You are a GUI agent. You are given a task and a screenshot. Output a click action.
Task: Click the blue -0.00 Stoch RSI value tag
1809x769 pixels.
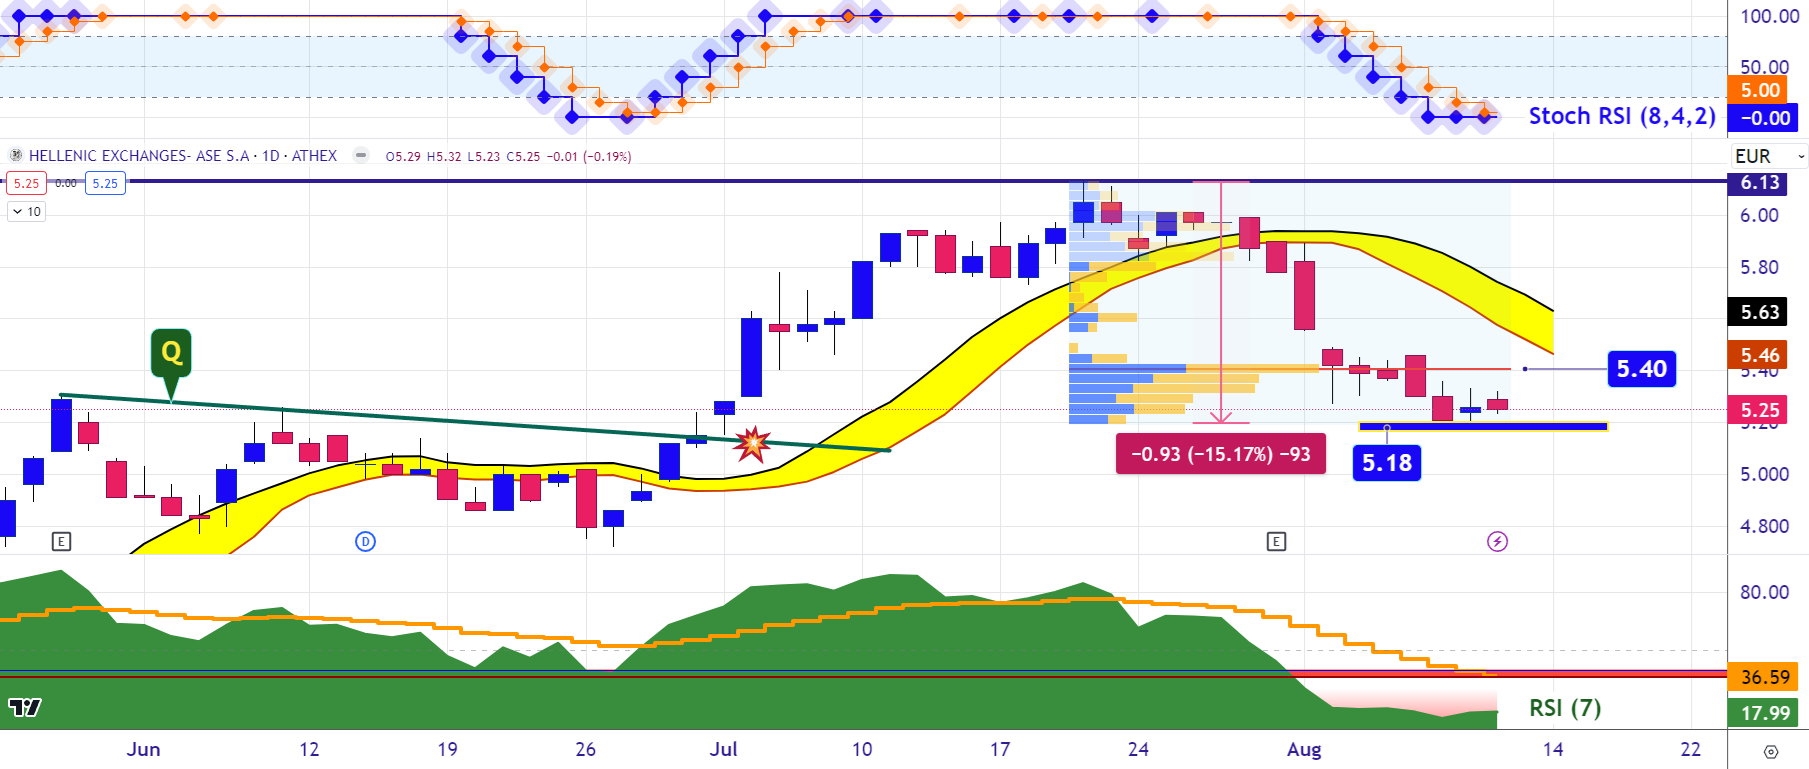1764,118
